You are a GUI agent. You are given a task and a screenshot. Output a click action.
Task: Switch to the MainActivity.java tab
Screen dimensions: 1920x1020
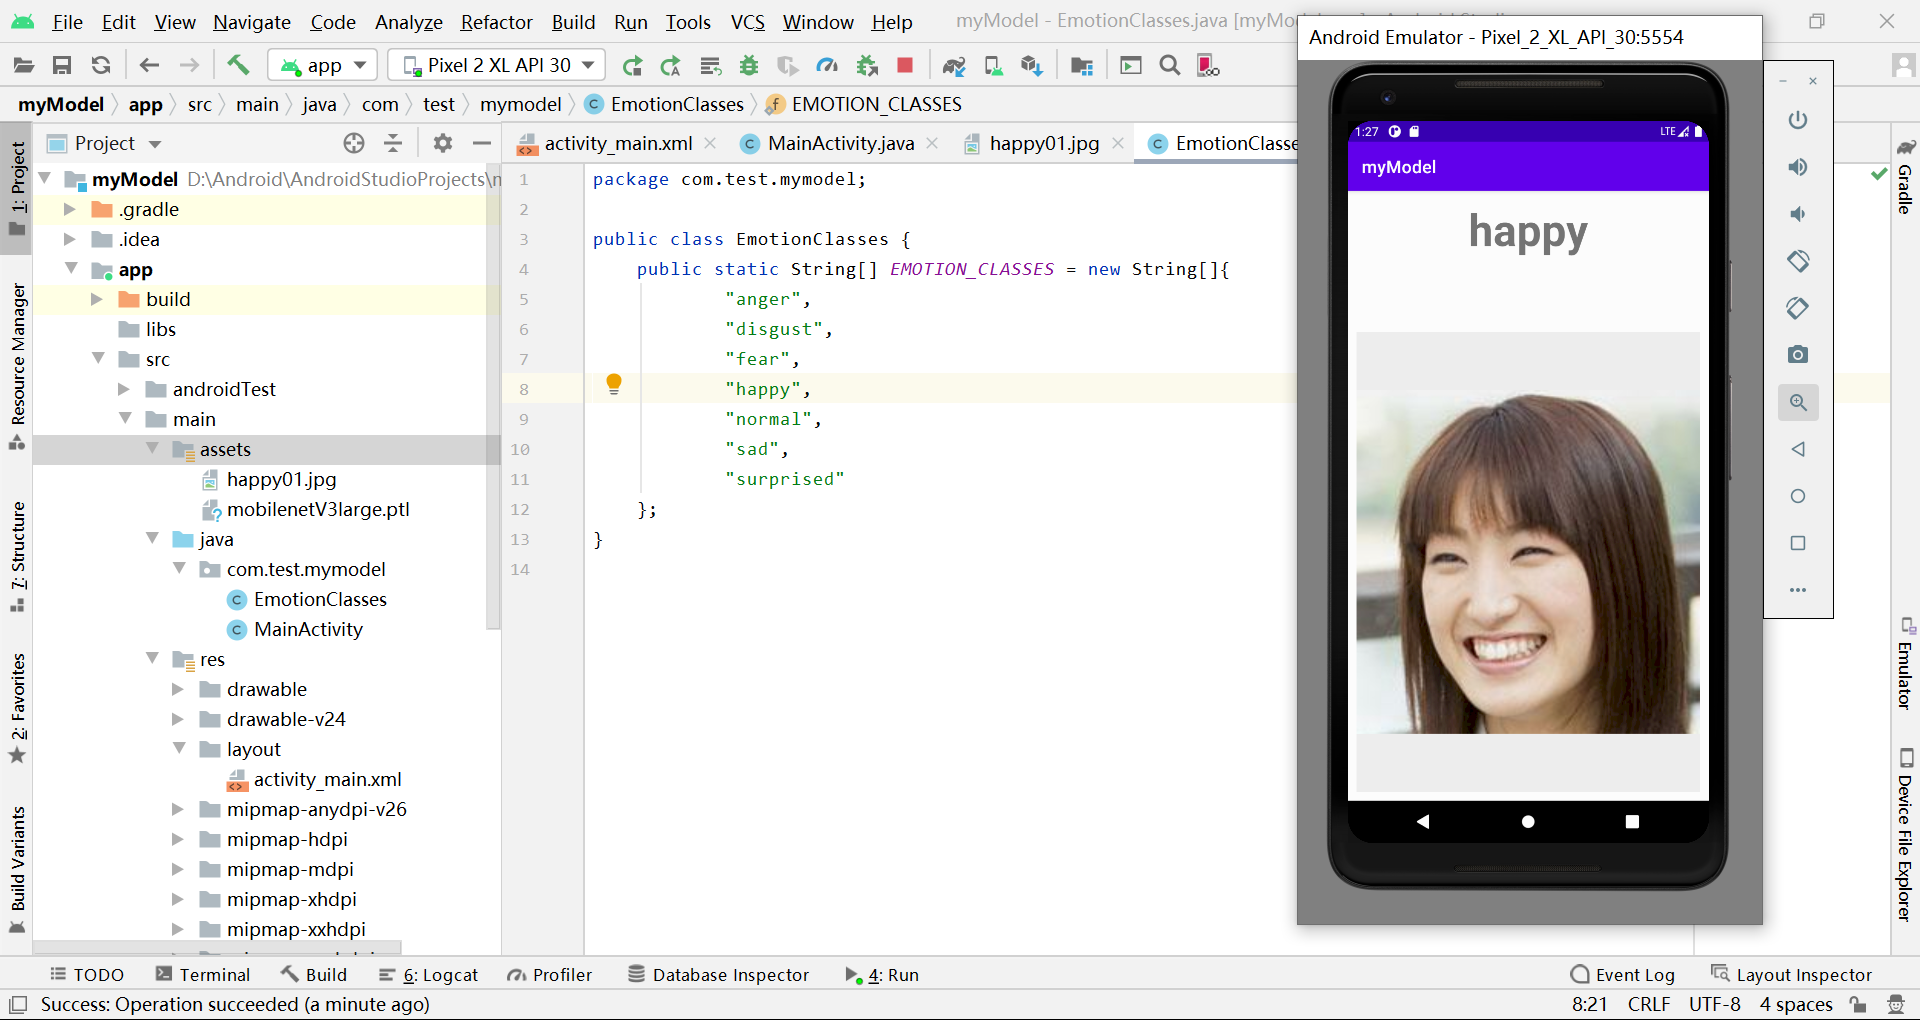[840, 144]
